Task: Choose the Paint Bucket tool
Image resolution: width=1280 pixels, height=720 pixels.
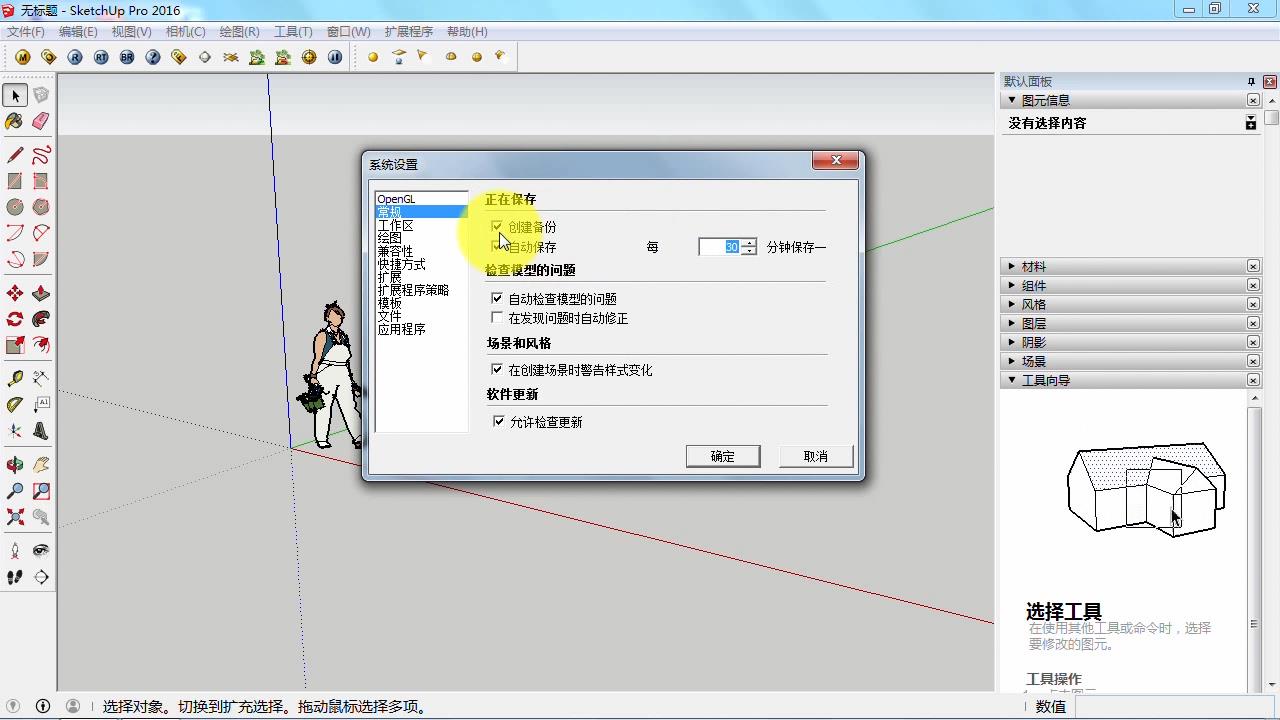Action: (15, 121)
